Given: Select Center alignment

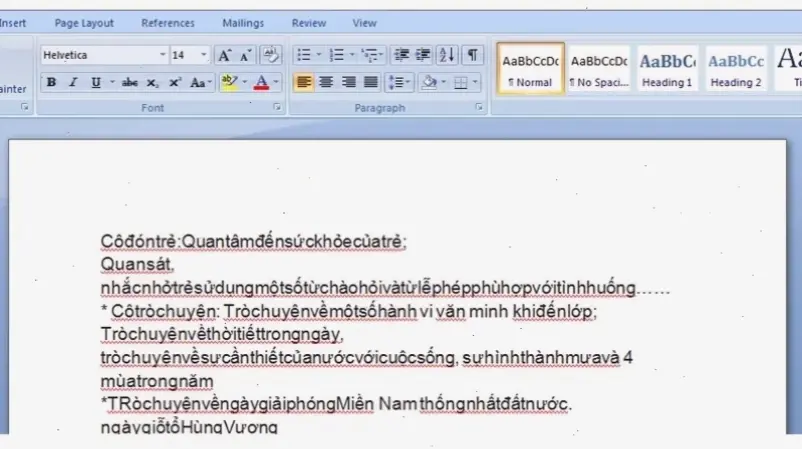Looking at the screenshot, I should 326,82.
